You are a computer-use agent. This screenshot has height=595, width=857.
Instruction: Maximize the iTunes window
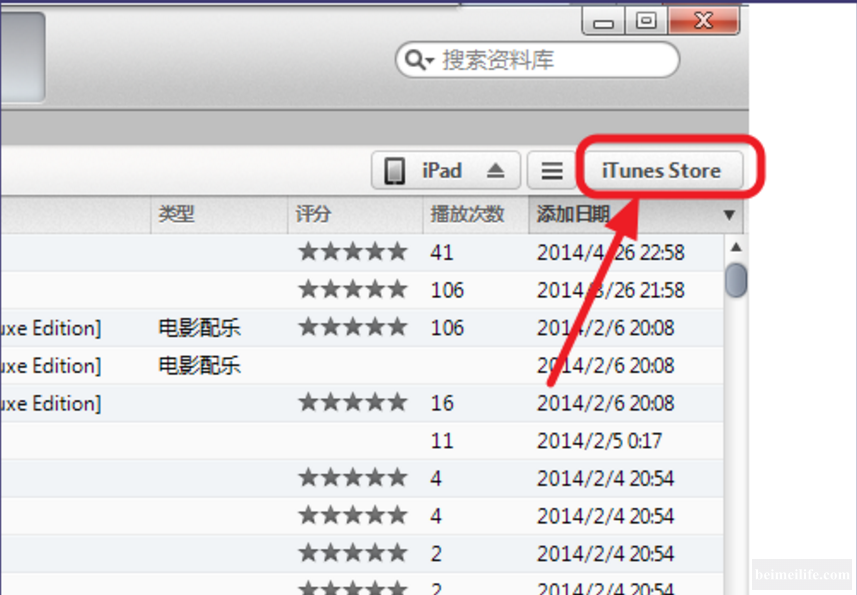[x=647, y=19]
